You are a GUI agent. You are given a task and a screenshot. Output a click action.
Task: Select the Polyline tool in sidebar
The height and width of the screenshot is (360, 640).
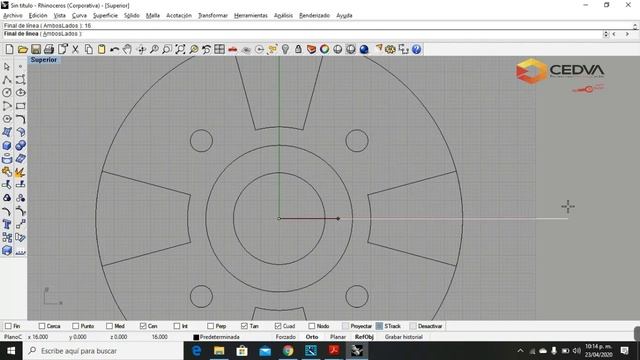pyautogui.click(x=7, y=79)
